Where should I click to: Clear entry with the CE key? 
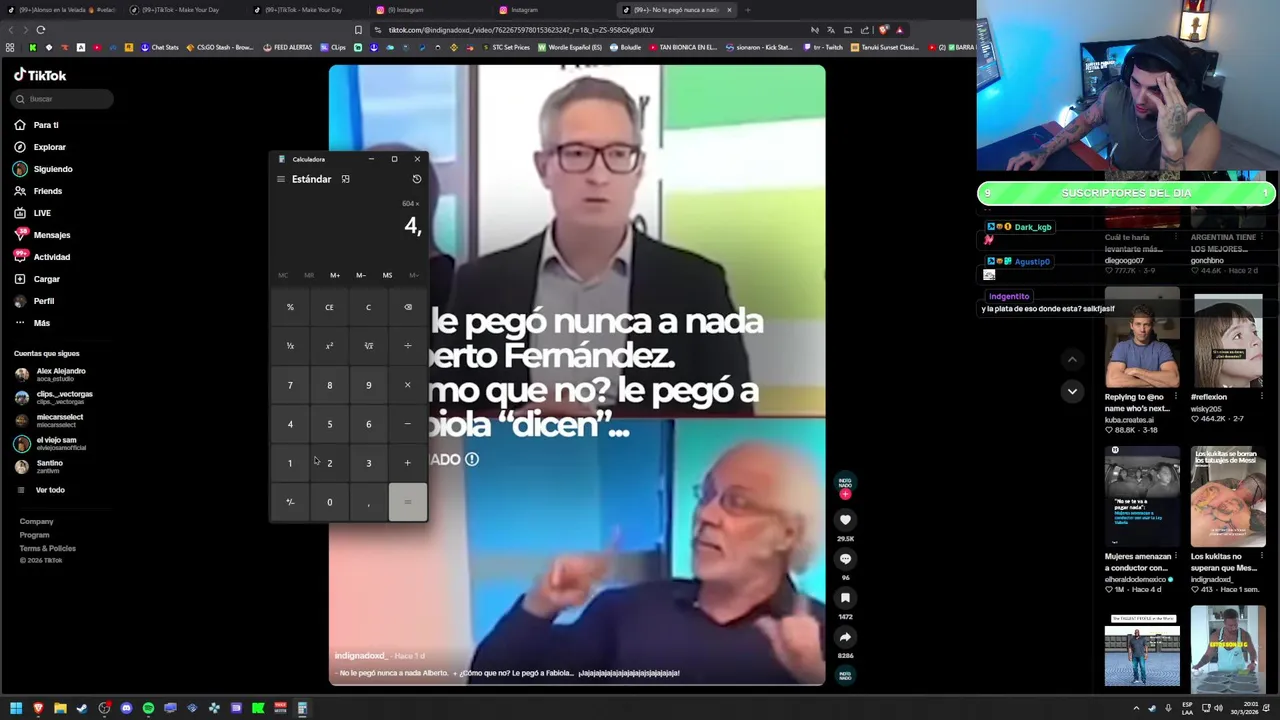(x=329, y=307)
